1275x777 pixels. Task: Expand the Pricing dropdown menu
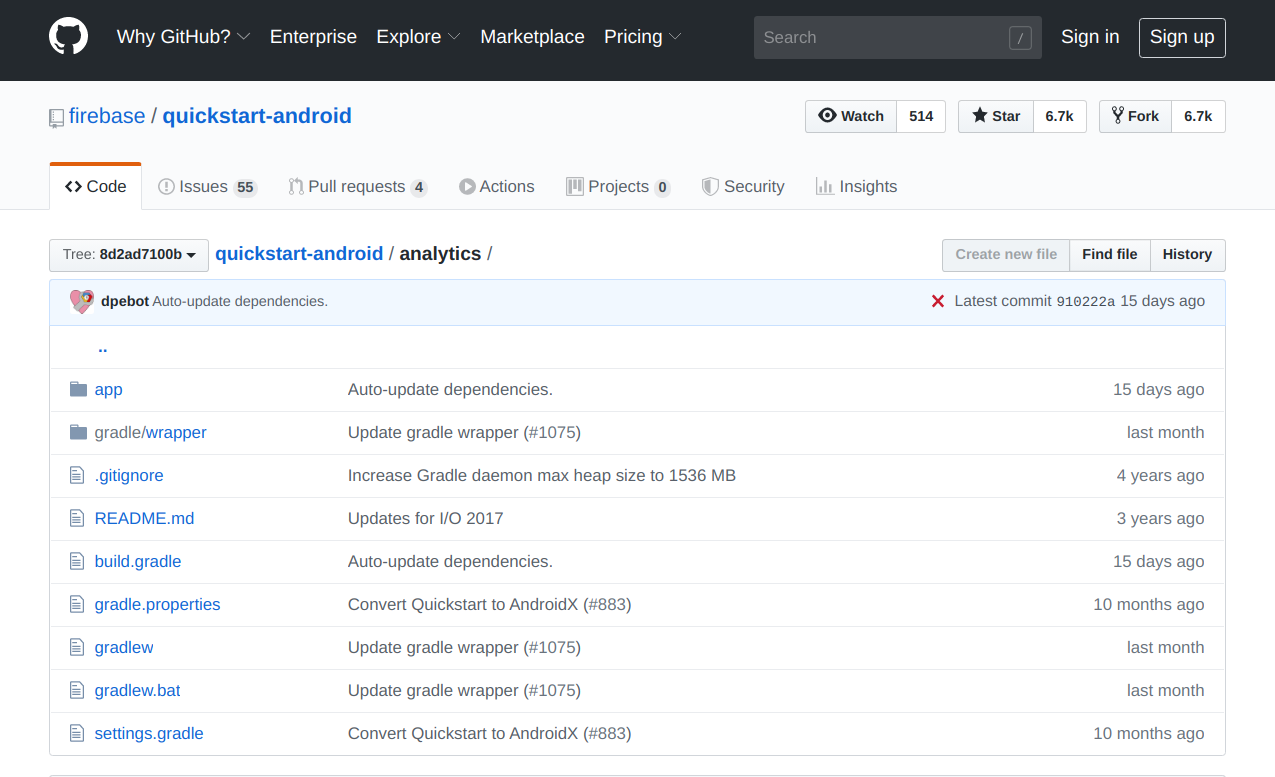643,37
